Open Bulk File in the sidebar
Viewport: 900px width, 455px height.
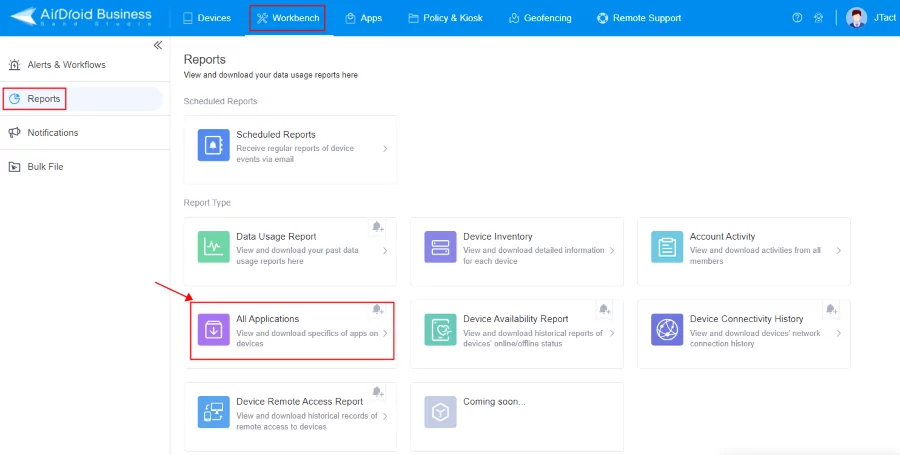pyautogui.click(x=45, y=167)
